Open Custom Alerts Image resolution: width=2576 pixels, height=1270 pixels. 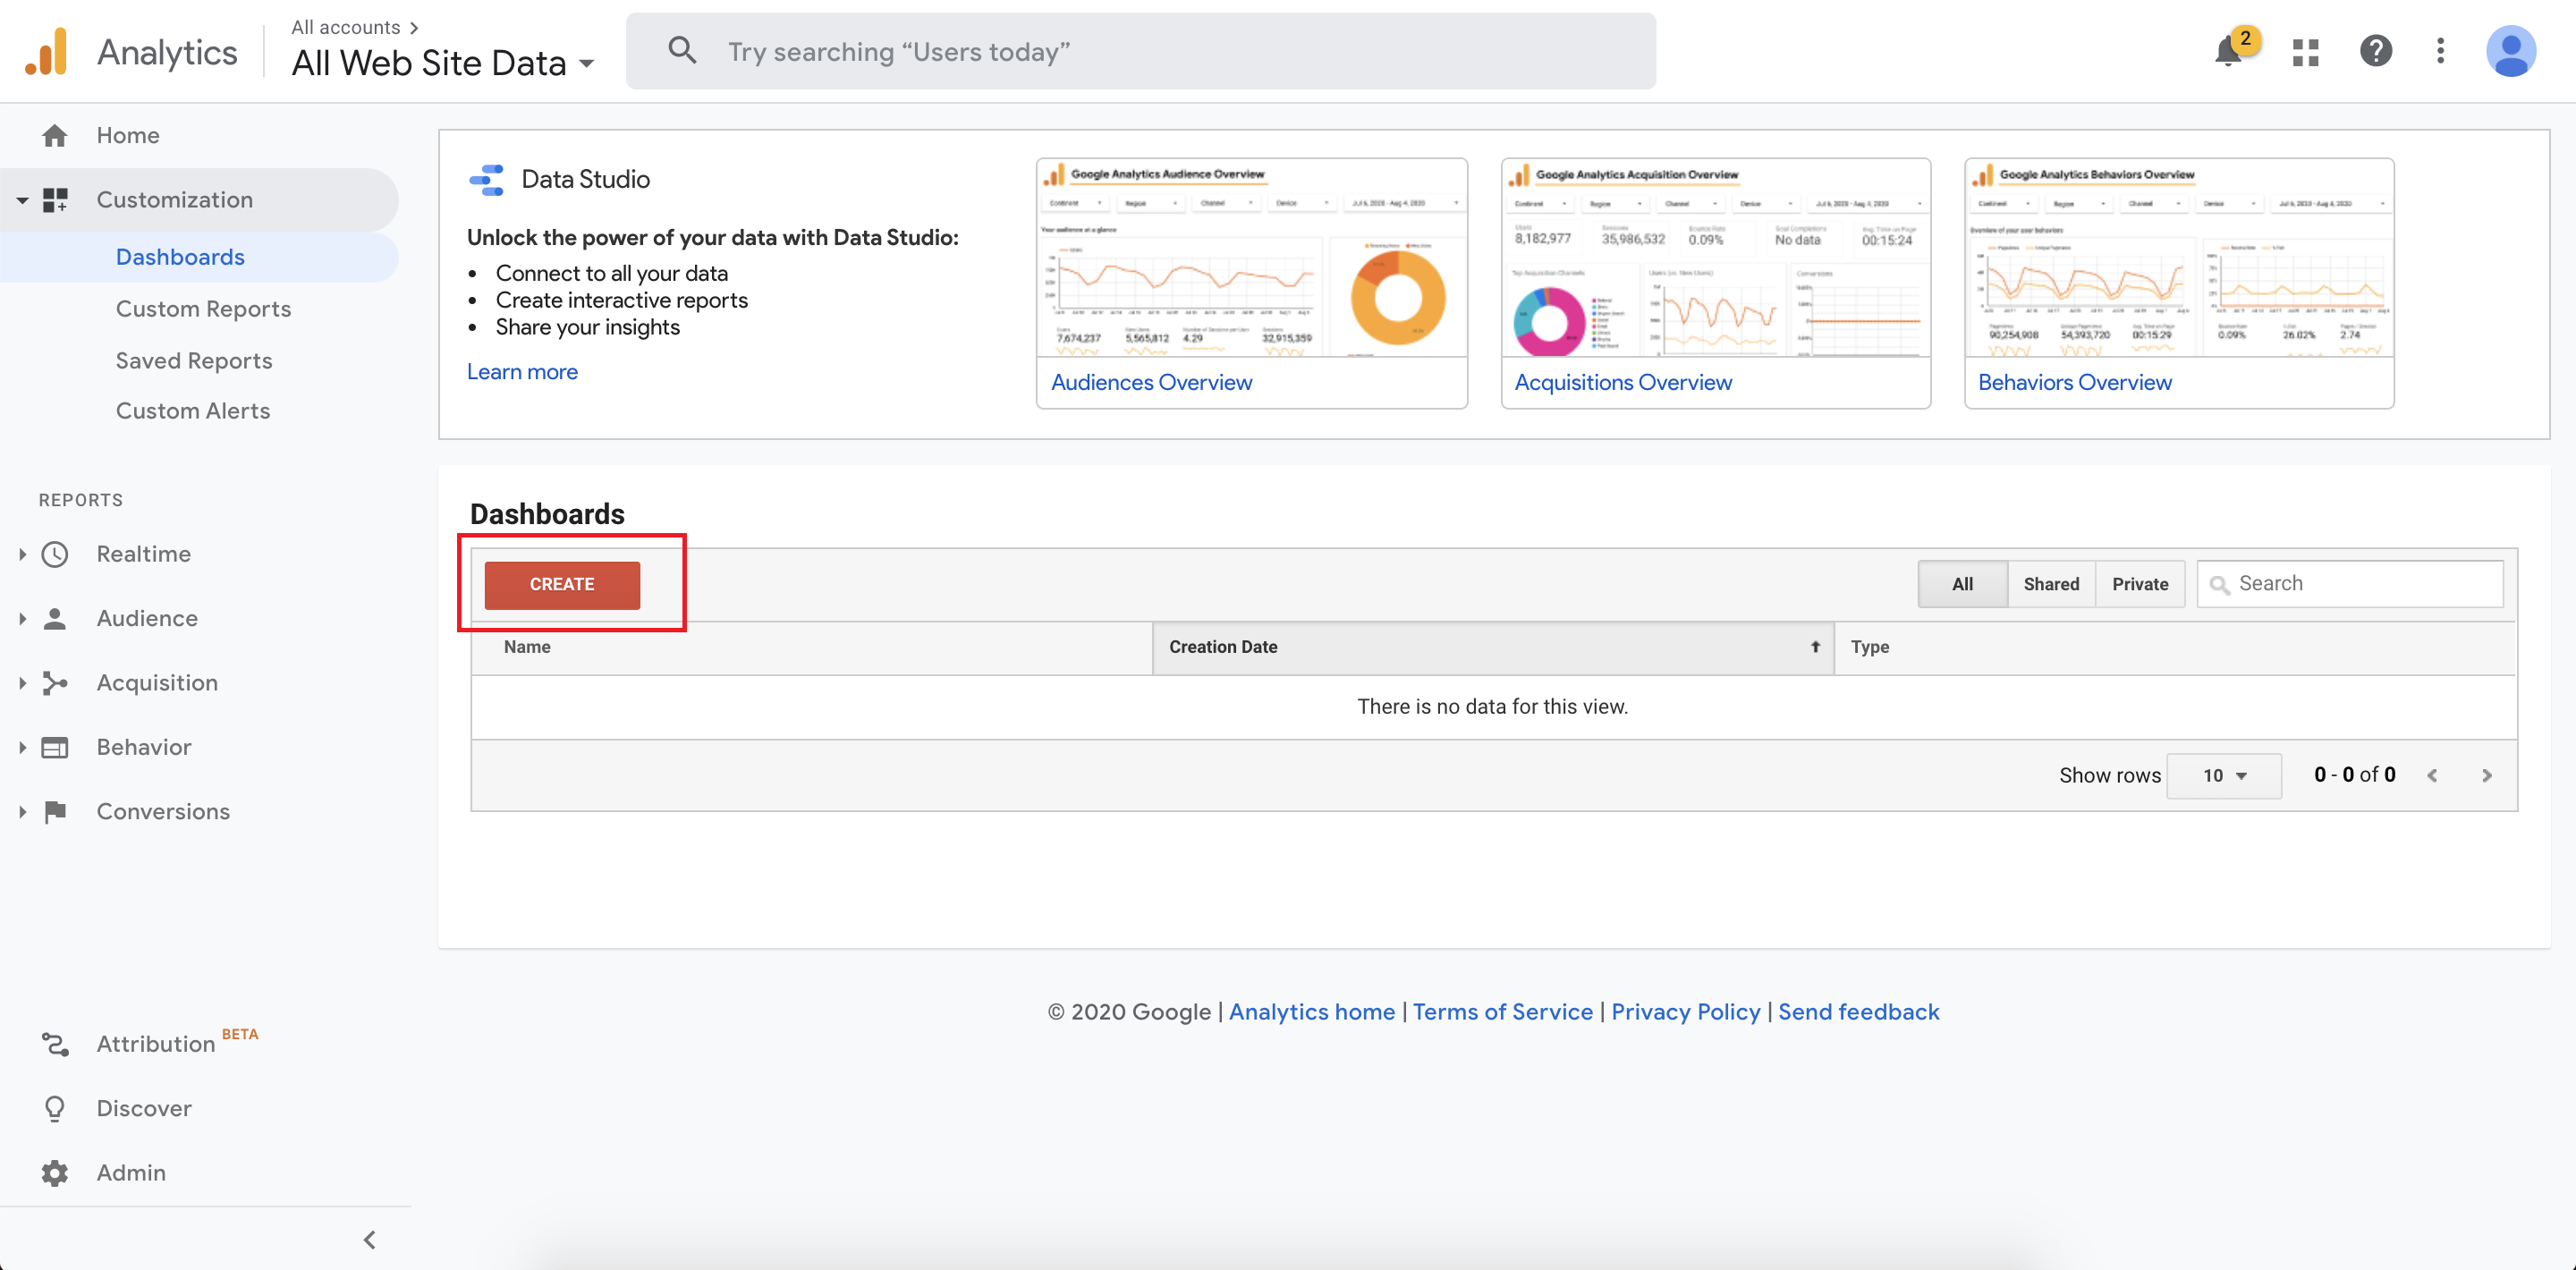(193, 411)
